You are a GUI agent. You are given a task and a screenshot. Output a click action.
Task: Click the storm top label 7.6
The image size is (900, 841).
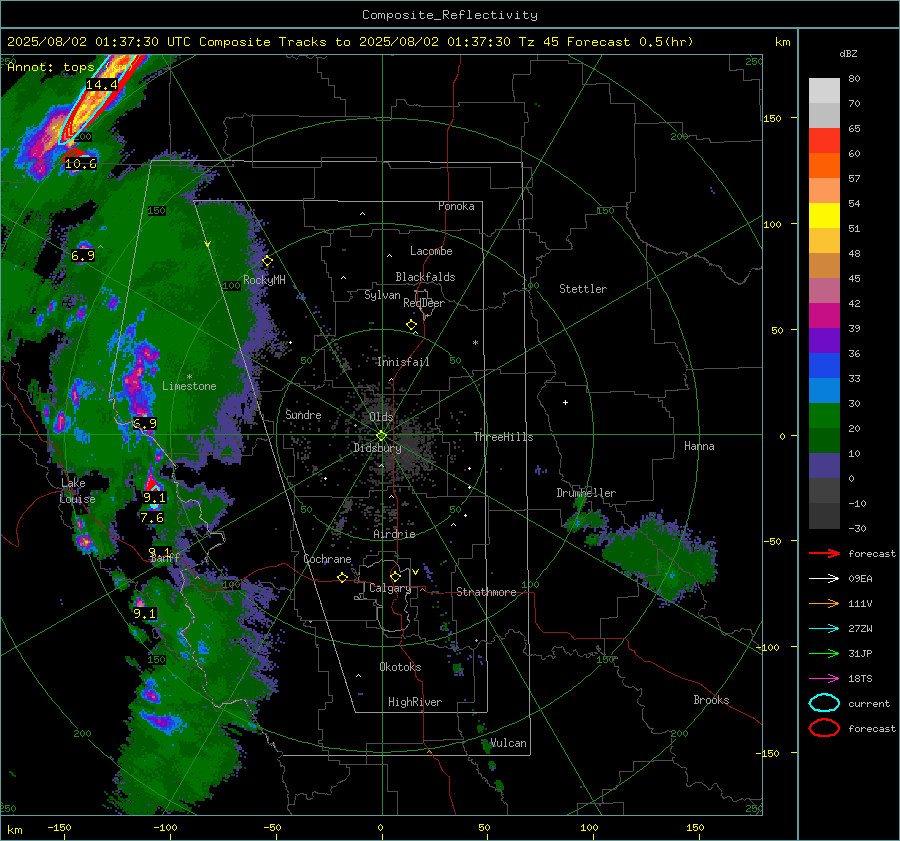(x=152, y=518)
